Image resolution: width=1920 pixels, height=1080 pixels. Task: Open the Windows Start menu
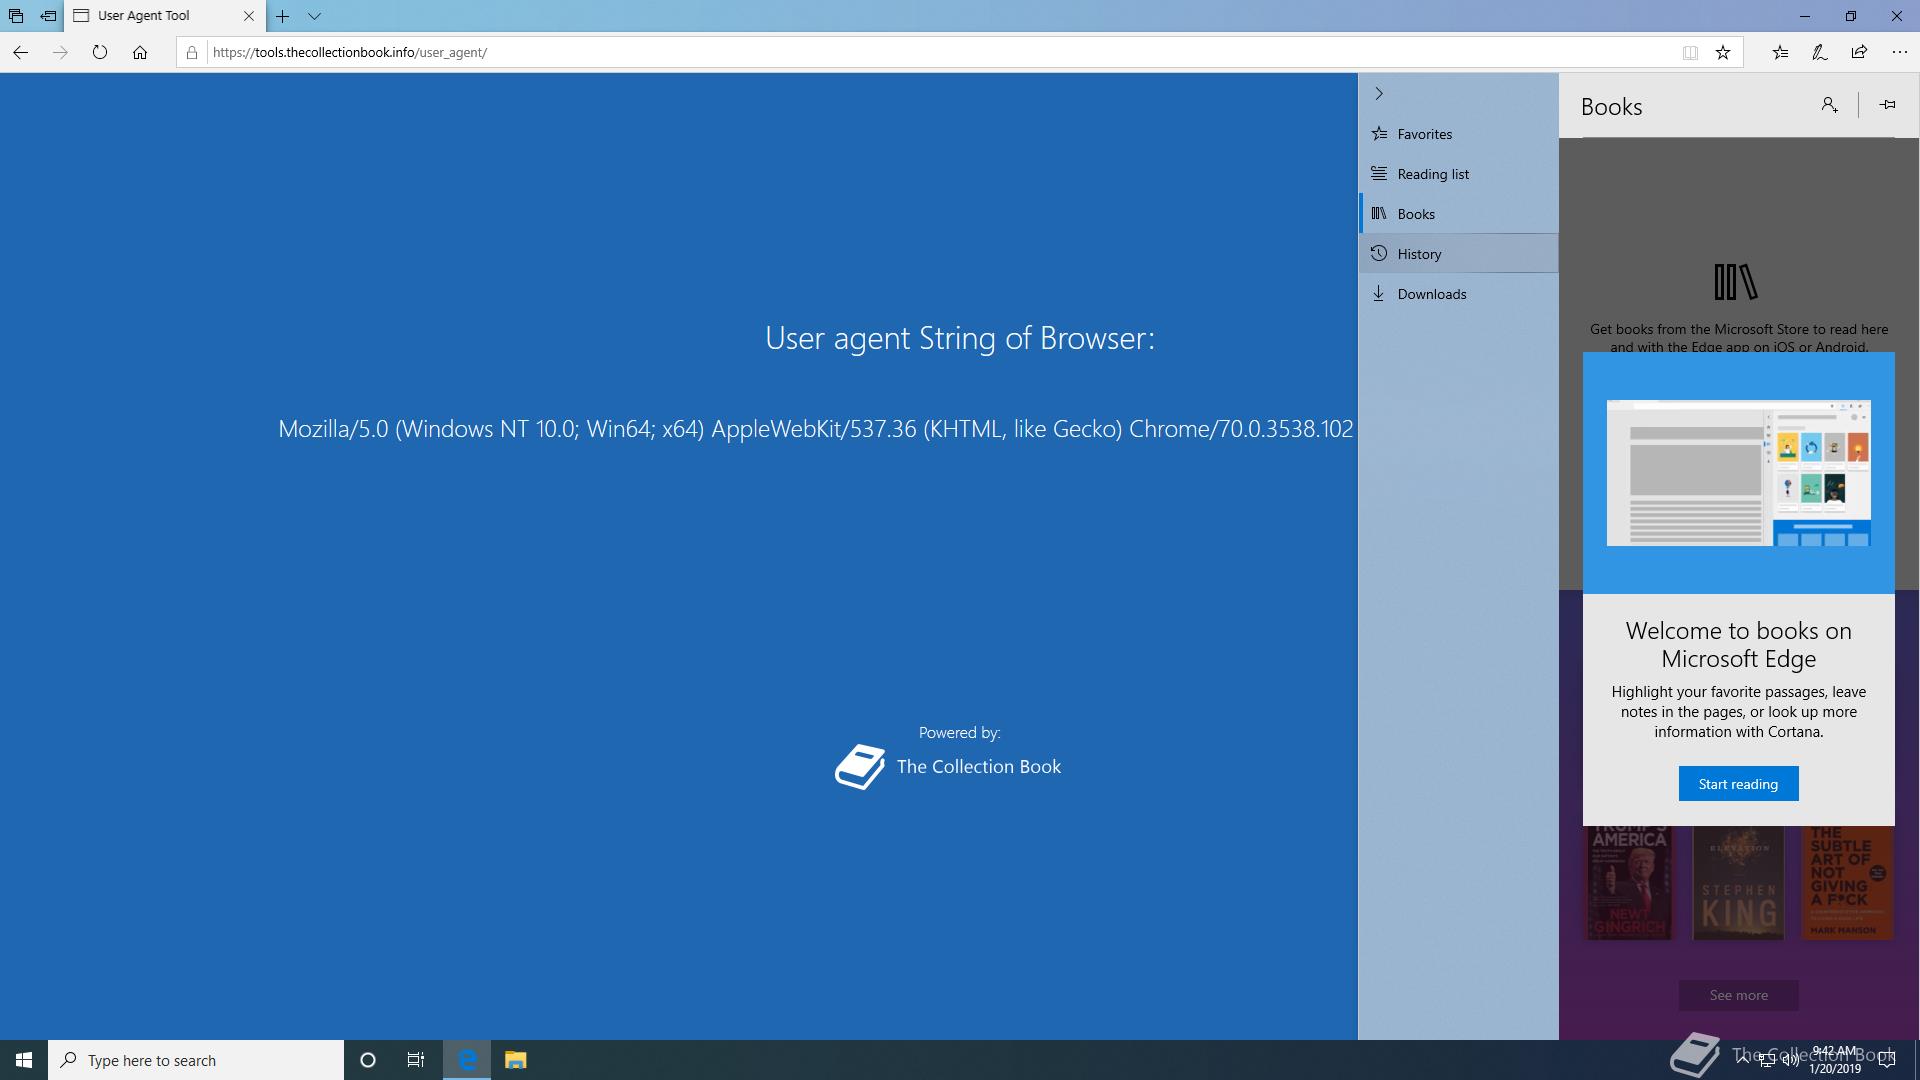point(24,1060)
